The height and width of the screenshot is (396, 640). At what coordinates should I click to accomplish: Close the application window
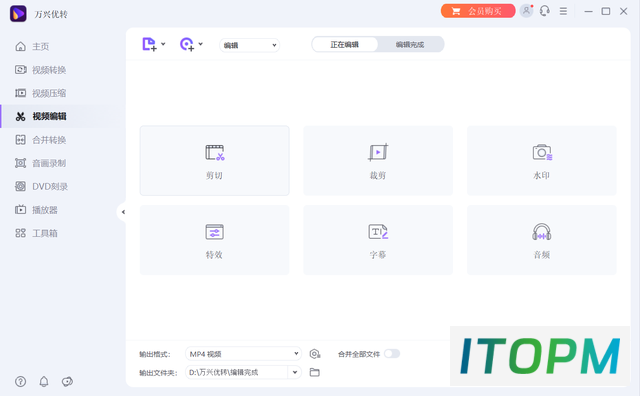point(623,11)
